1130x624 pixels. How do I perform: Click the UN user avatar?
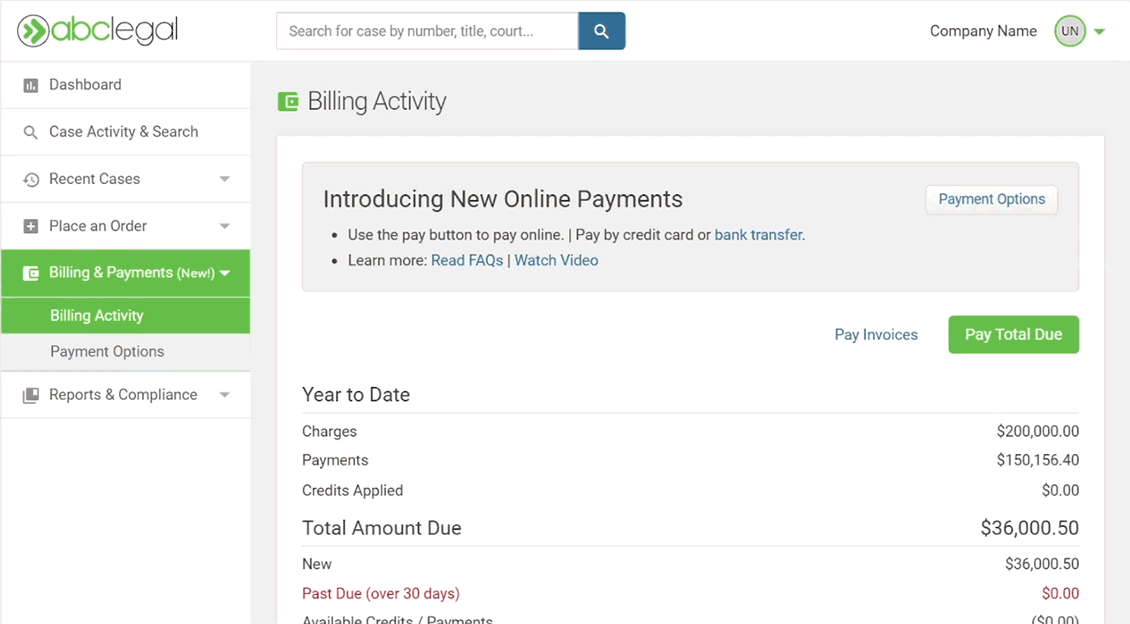(1069, 31)
